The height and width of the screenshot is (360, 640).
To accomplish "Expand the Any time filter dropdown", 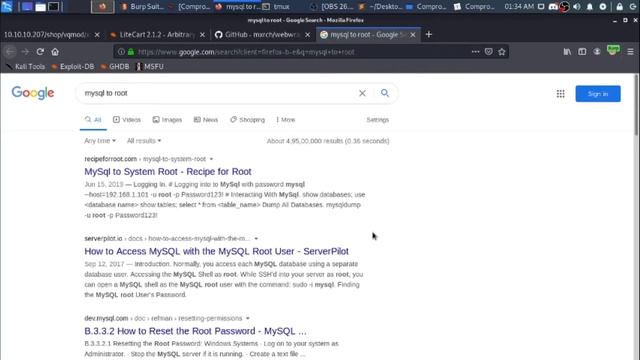I will pyautogui.click(x=100, y=140).
